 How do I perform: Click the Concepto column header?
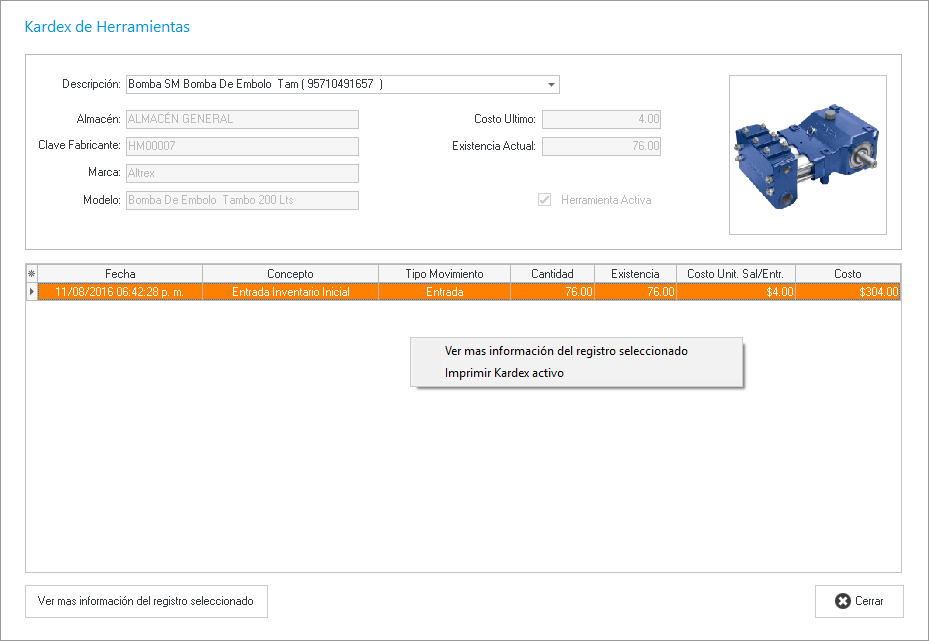click(x=290, y=274)
